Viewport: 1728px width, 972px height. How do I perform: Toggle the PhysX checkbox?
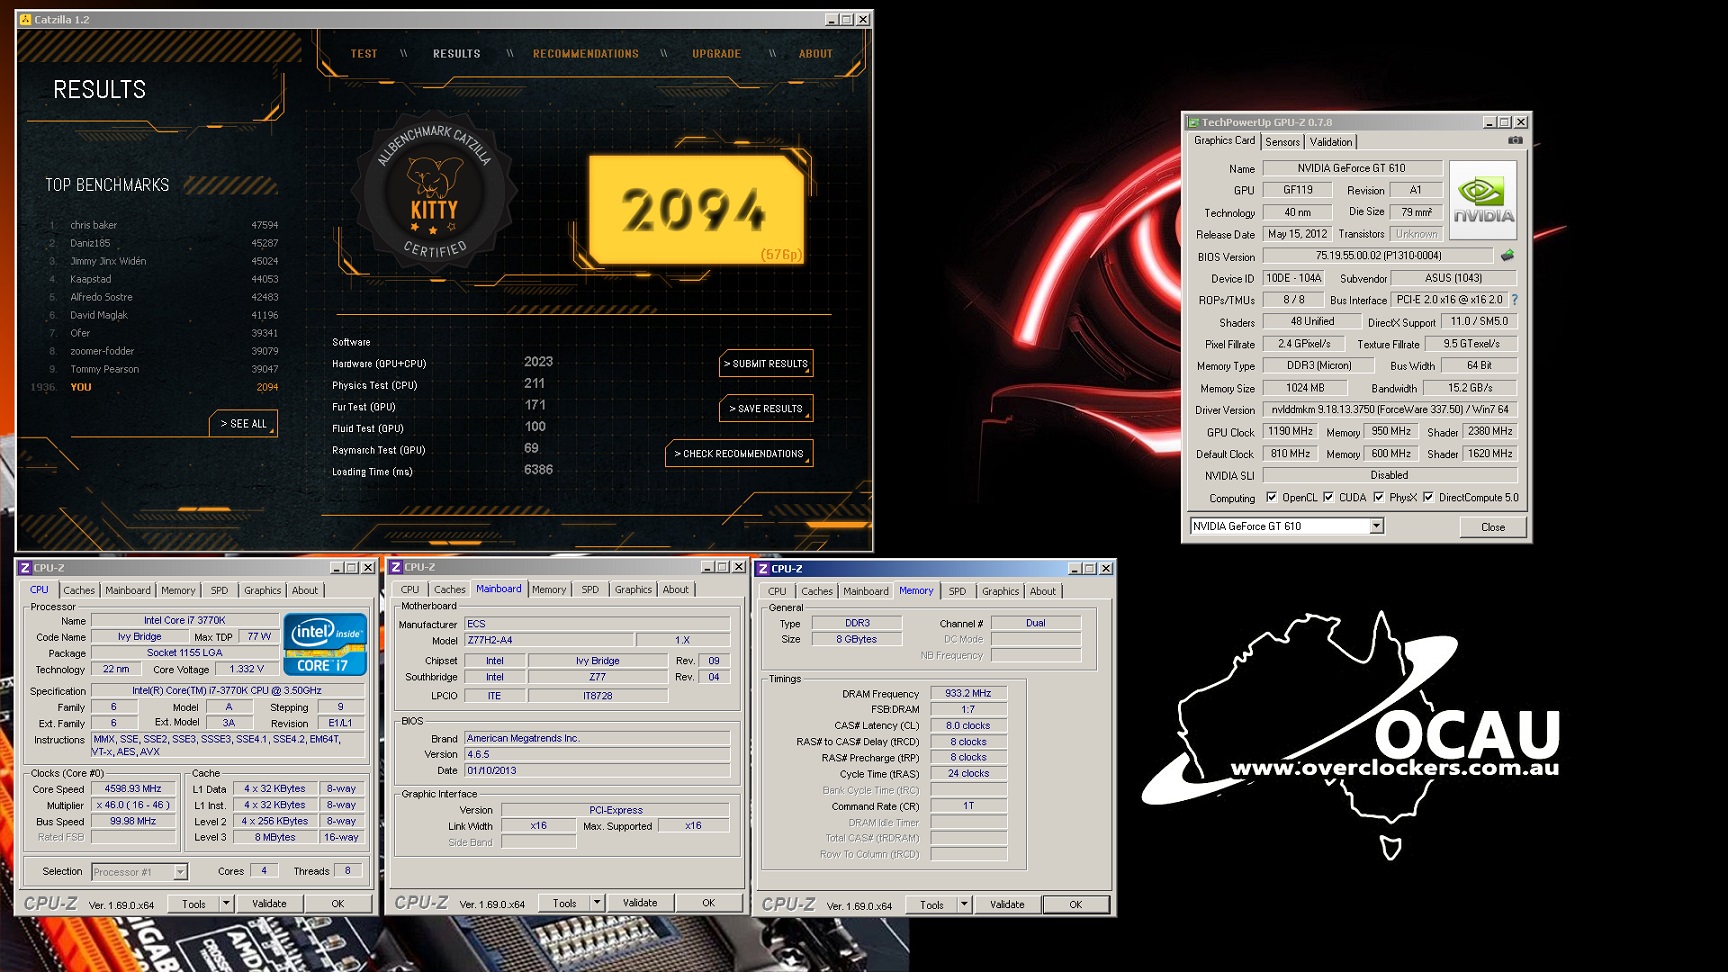(1379, 497)
